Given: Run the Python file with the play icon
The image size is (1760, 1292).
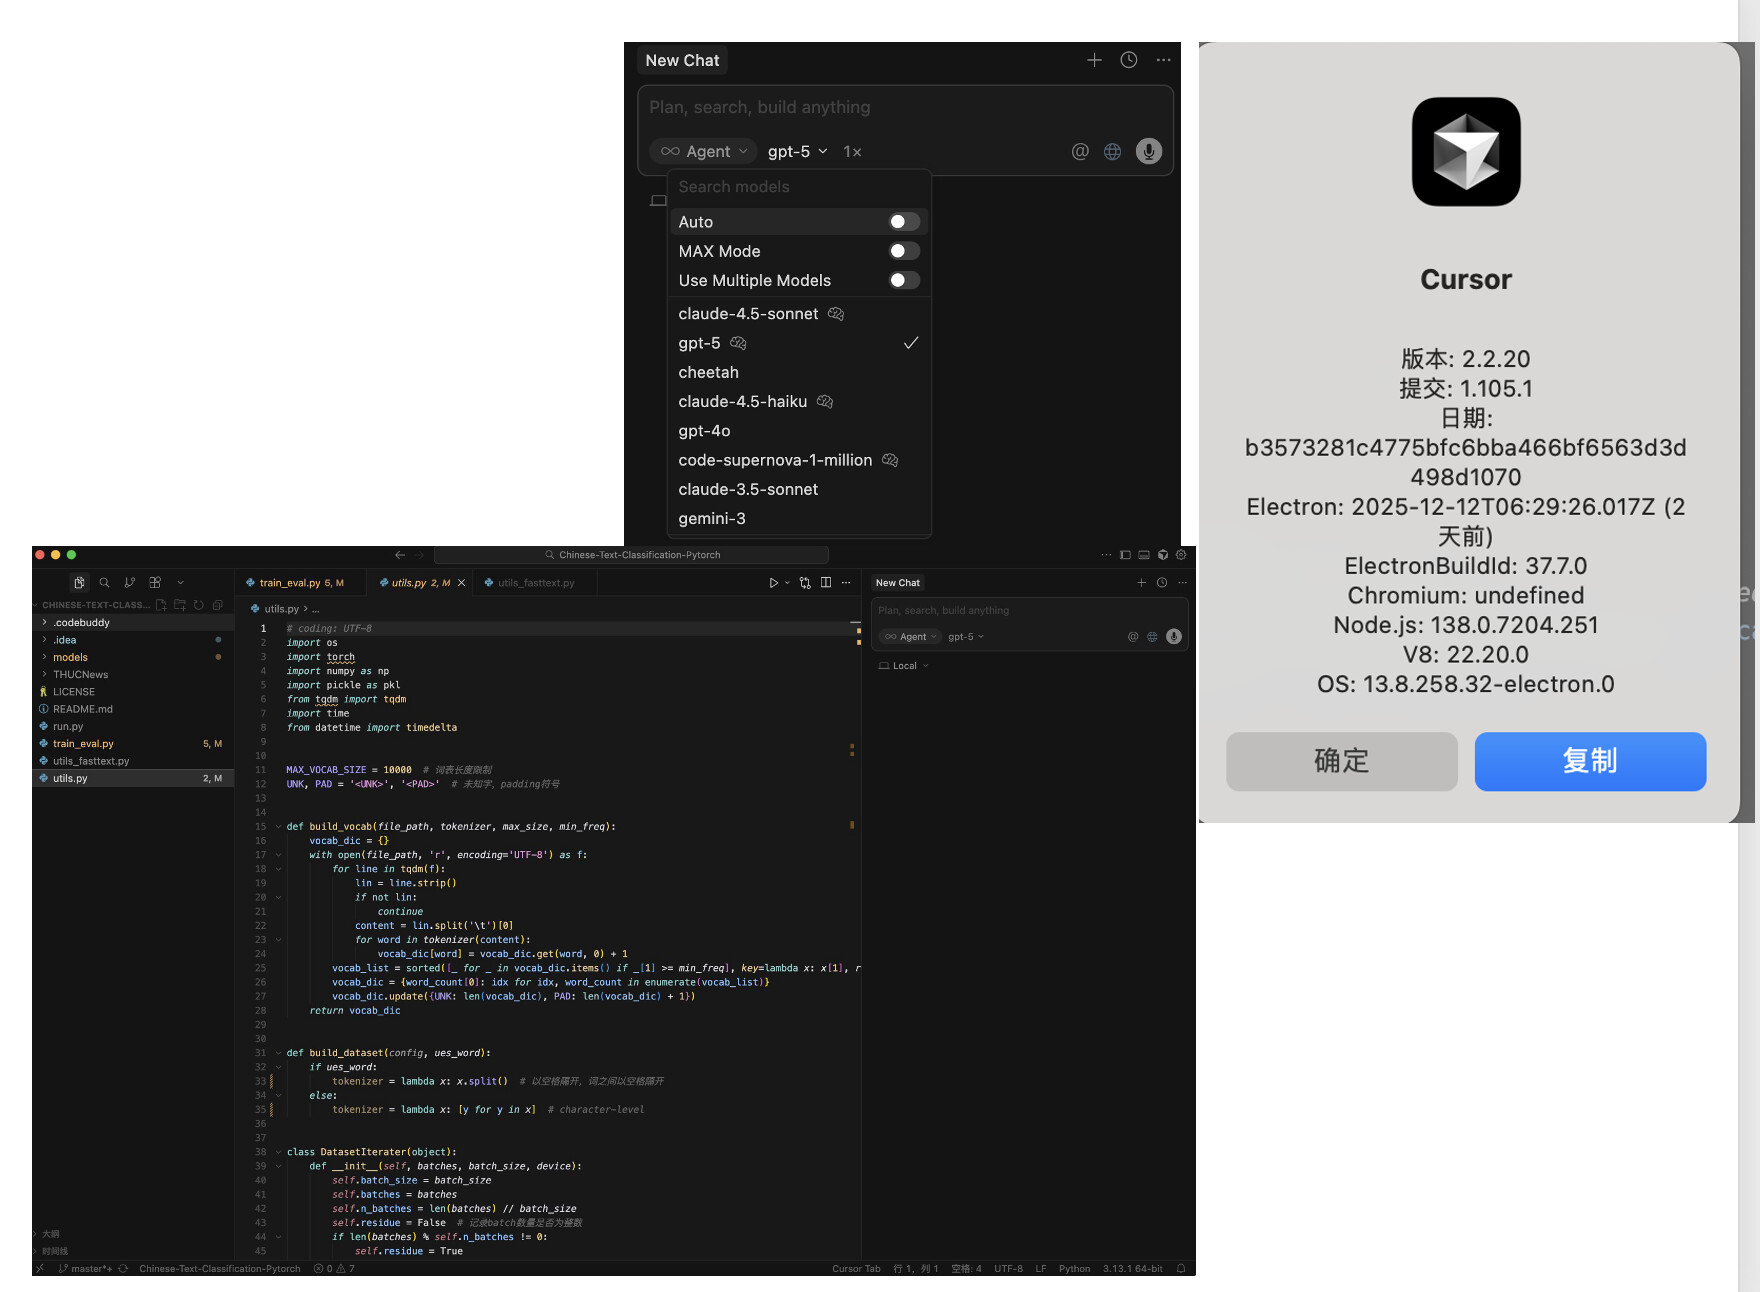Looking at the screenshot, I should point(773,583).
